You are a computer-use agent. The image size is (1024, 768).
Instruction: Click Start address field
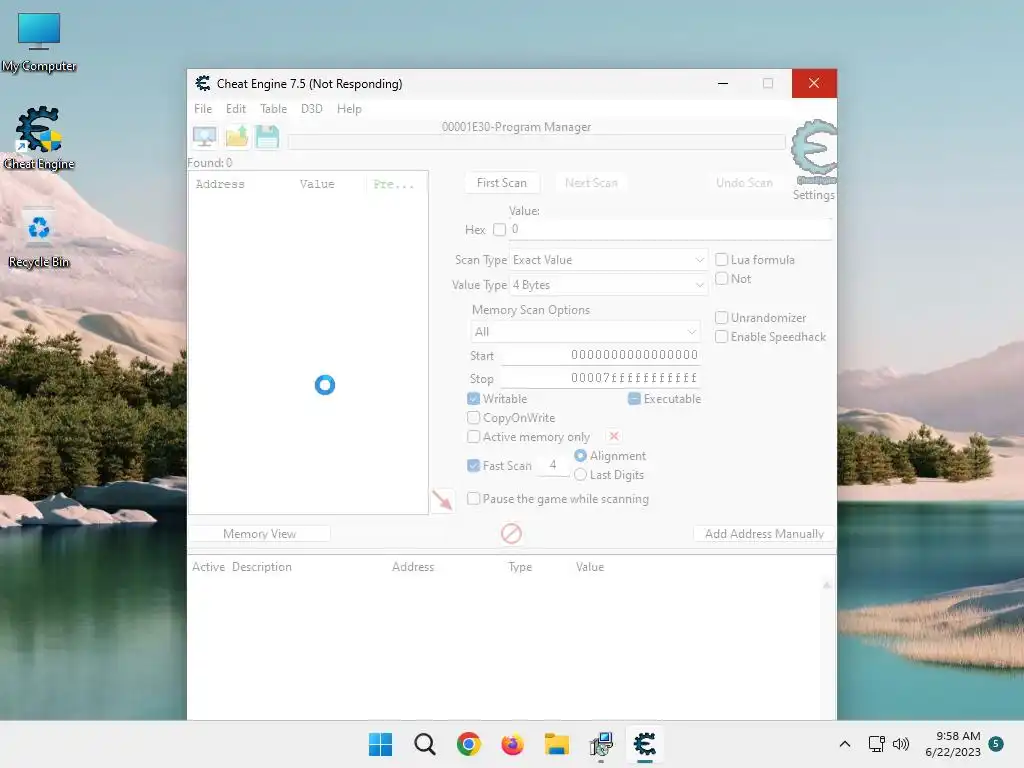point(601,355)
